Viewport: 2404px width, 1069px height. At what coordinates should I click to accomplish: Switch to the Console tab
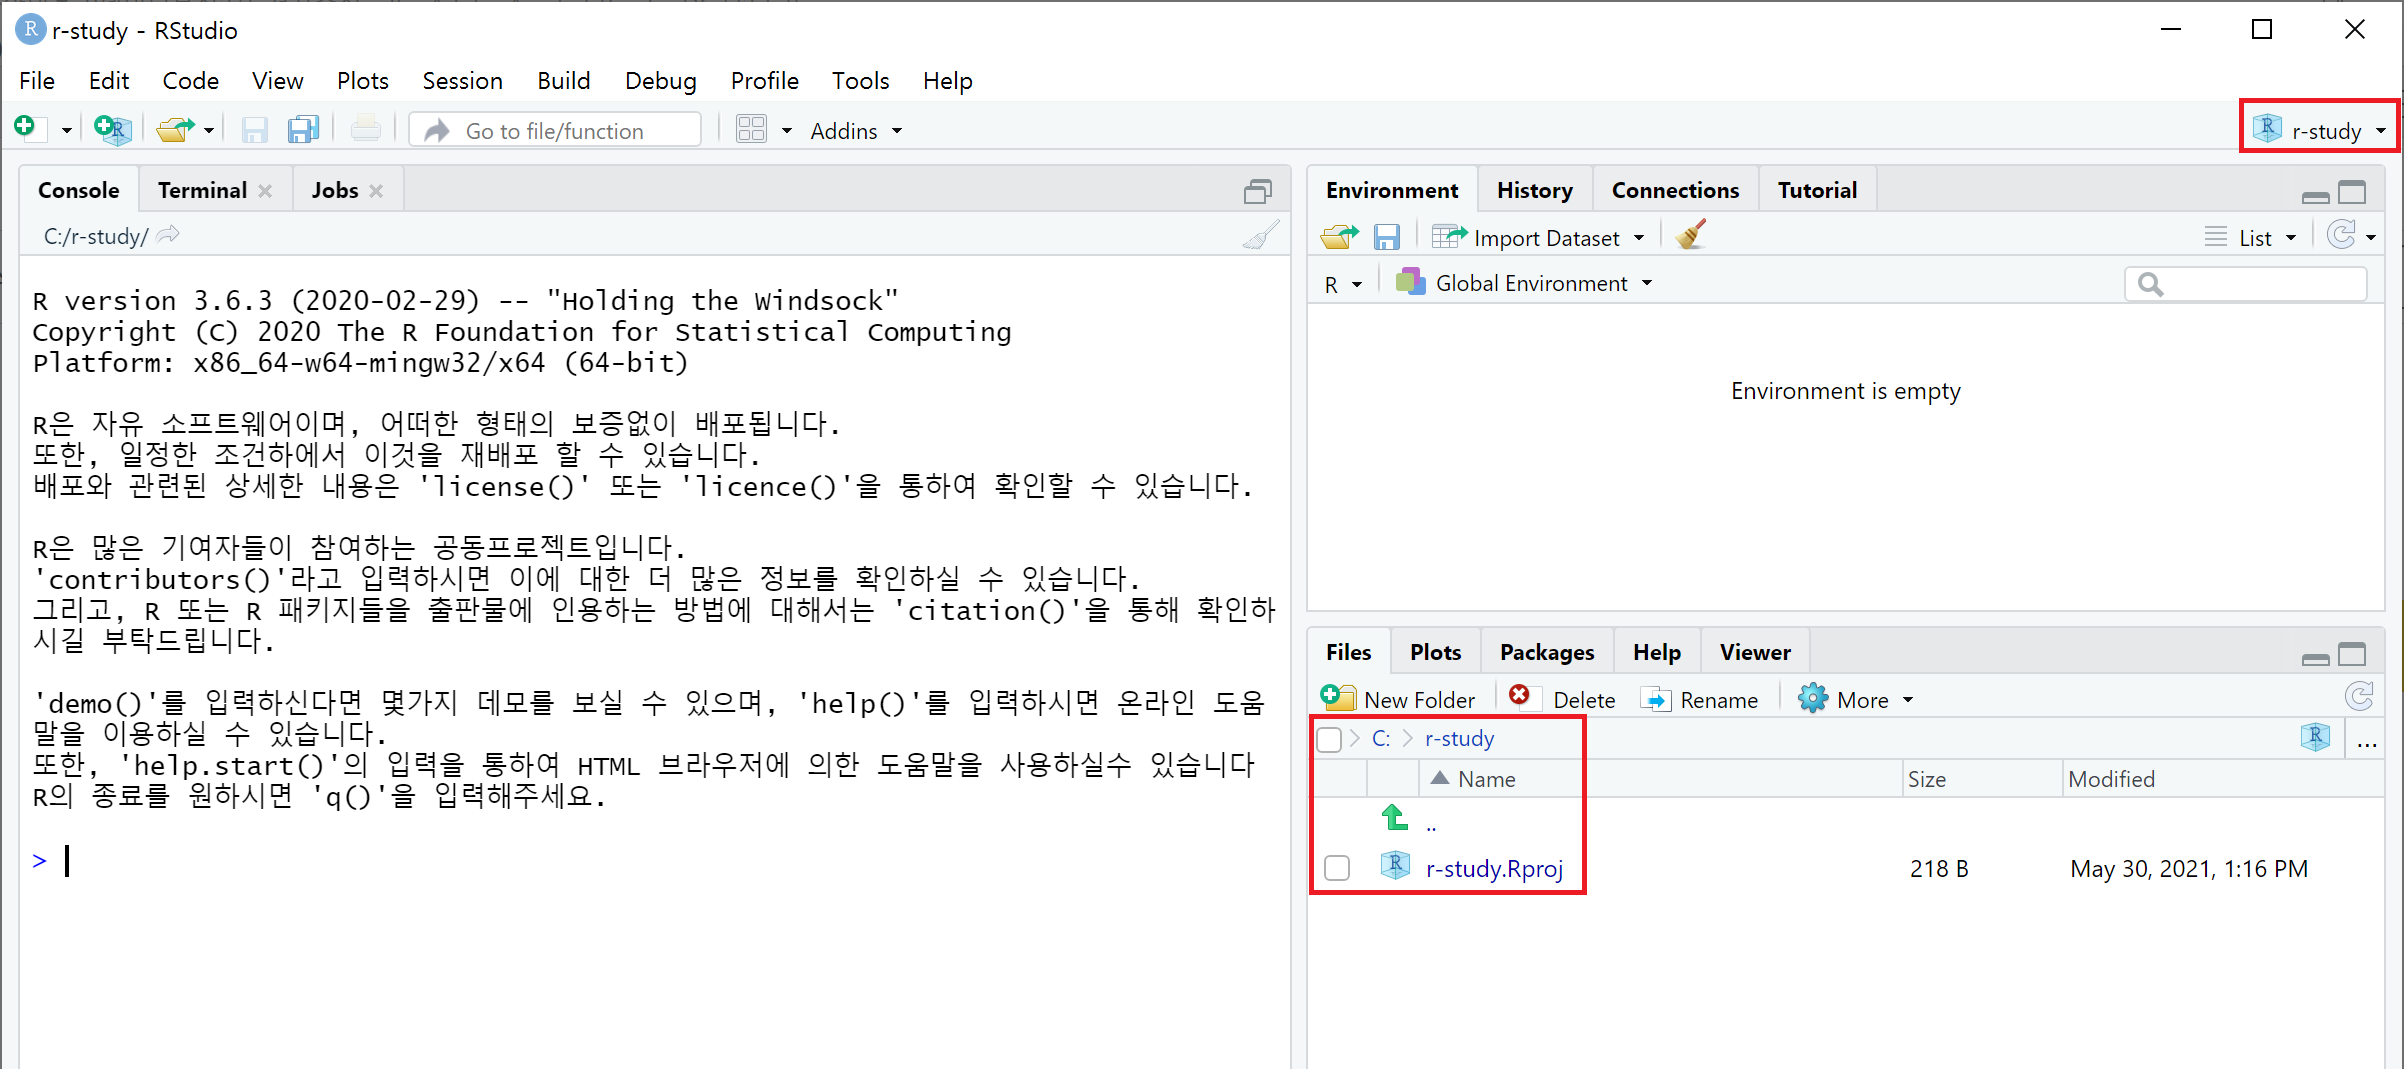click(78, 190)
